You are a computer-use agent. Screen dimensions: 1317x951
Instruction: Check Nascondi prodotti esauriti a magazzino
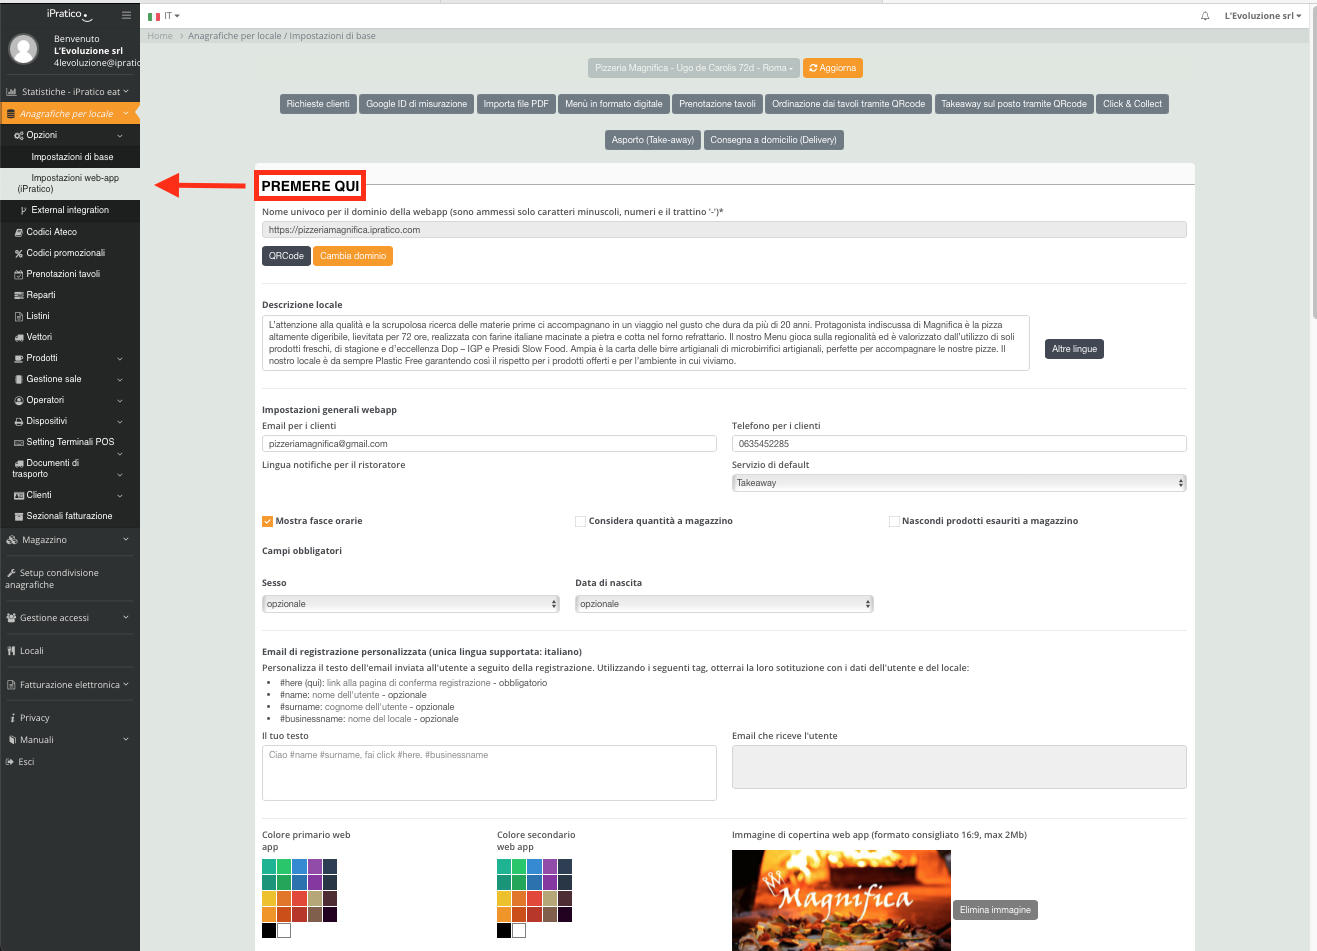coord(894,521)
